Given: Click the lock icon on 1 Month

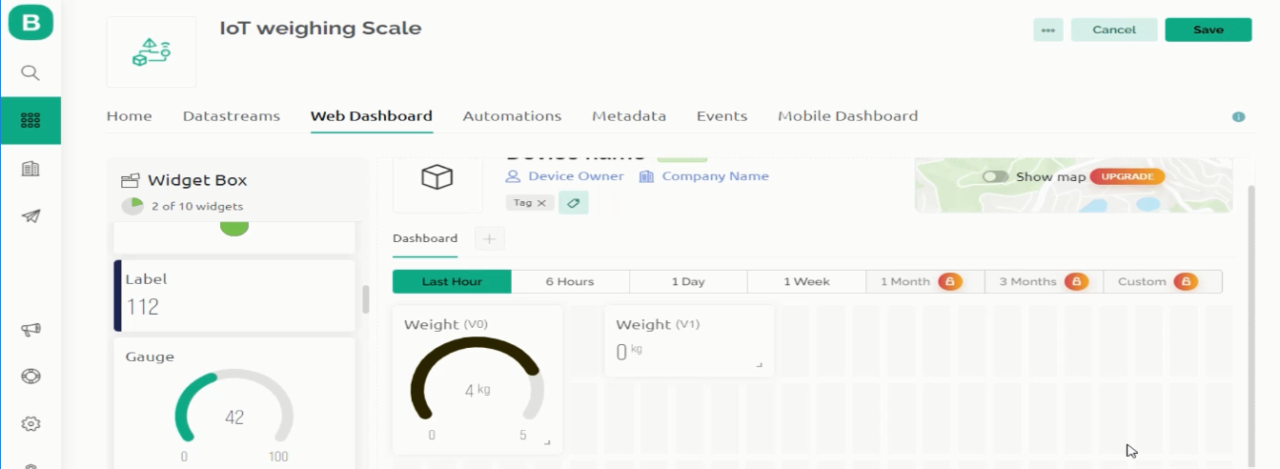Looking at the screenshot, I should click(x=950, y=282).
